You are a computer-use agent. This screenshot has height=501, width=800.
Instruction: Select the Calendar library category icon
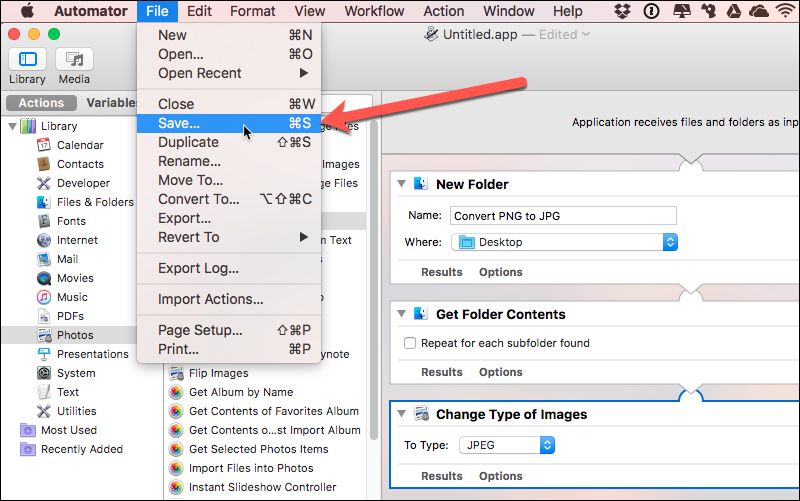(x=44, y=145)
